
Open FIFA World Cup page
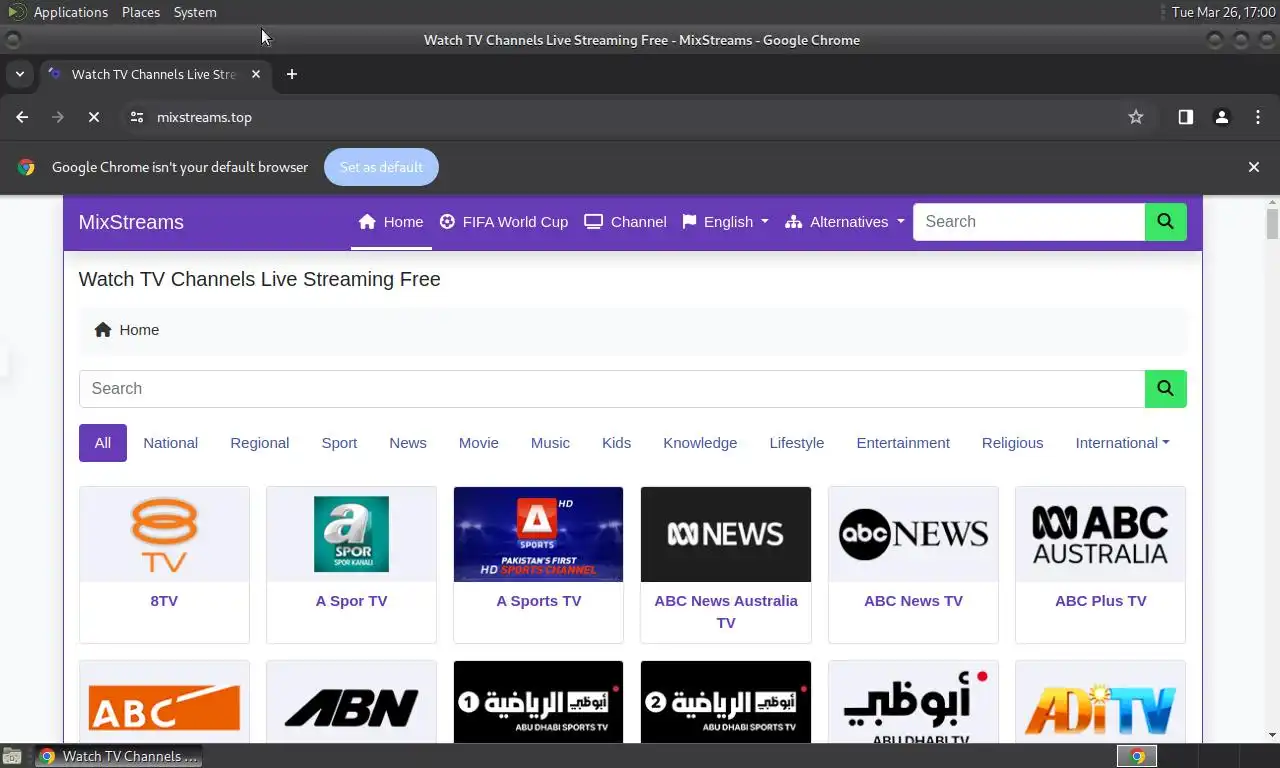coord(504,222)
